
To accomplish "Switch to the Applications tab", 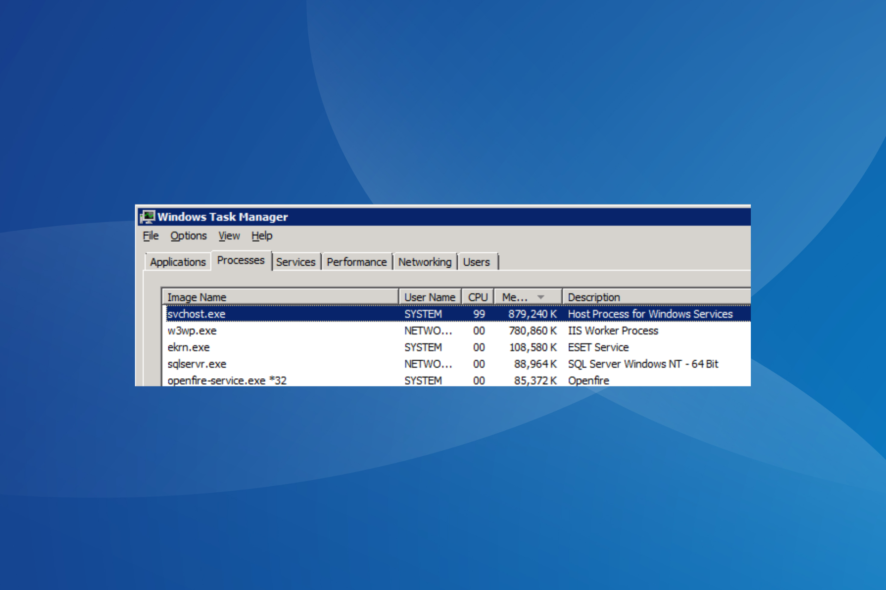I will [x=177, y=262].
